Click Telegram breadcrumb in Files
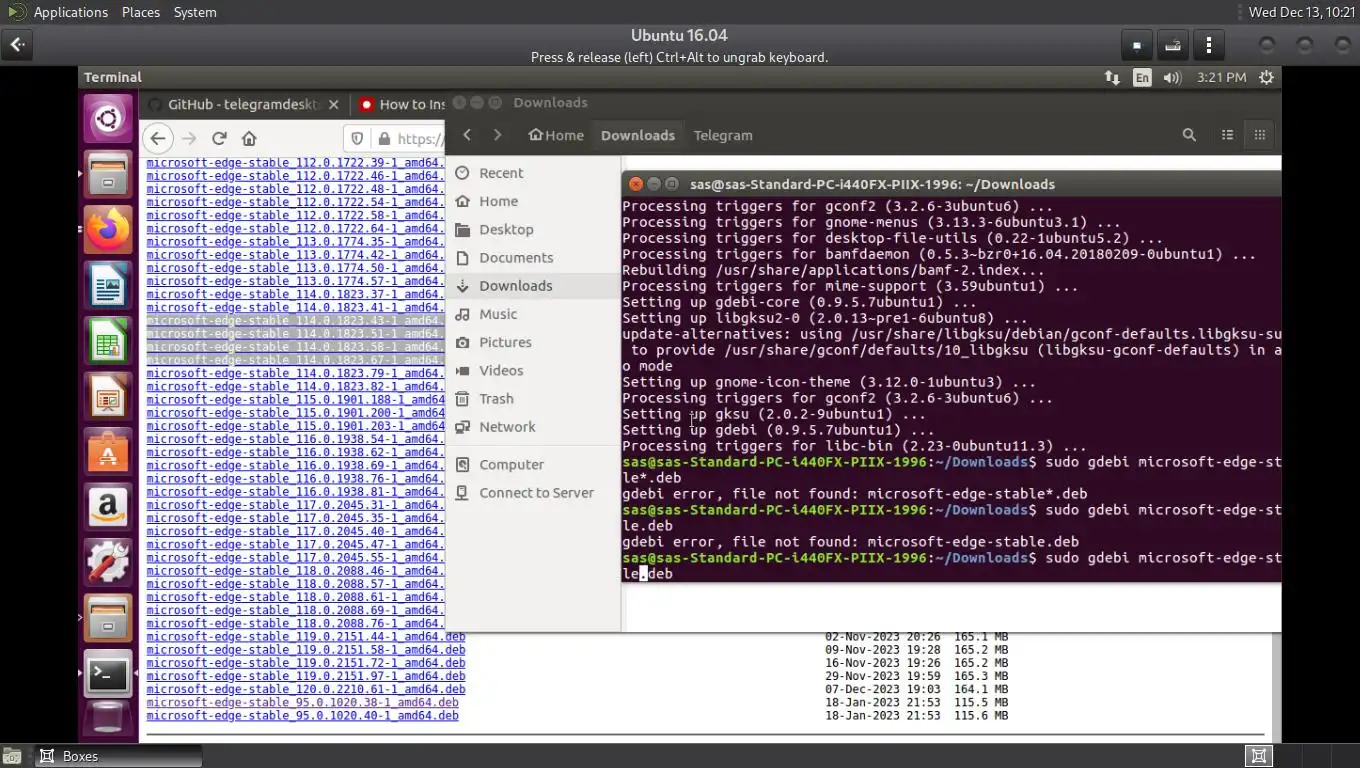The width and height of the screenshot is (1360, 768). (723, 135)
